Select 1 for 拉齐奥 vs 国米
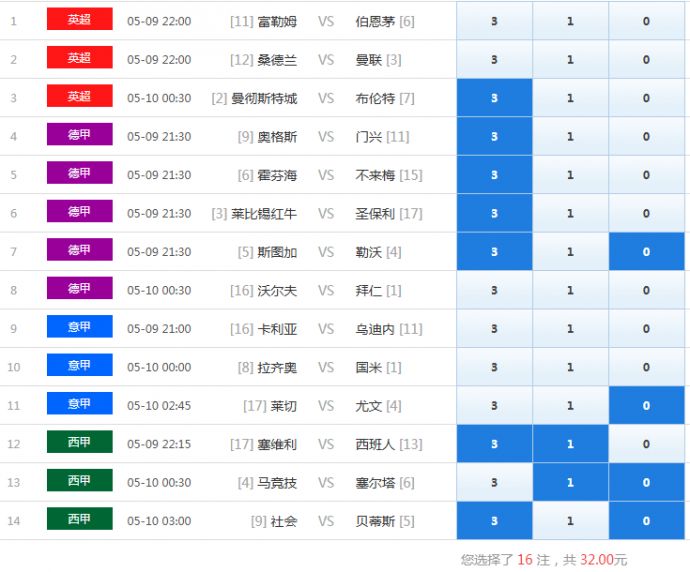This screenshot has height=572, width=690. pyautogui.click(x=570, y=367)
